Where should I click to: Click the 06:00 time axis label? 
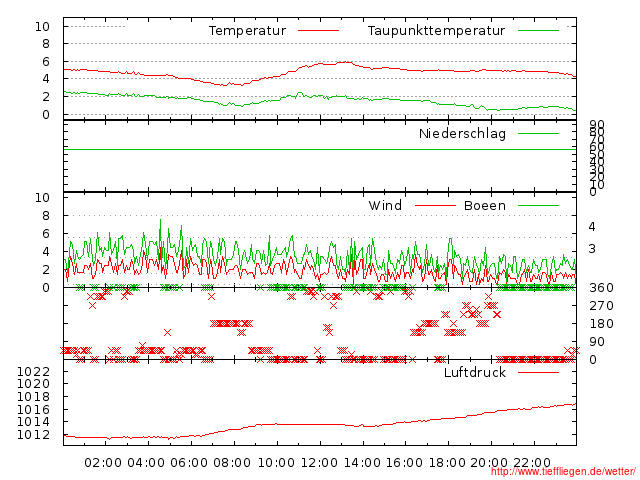click(x=189, y=463)
